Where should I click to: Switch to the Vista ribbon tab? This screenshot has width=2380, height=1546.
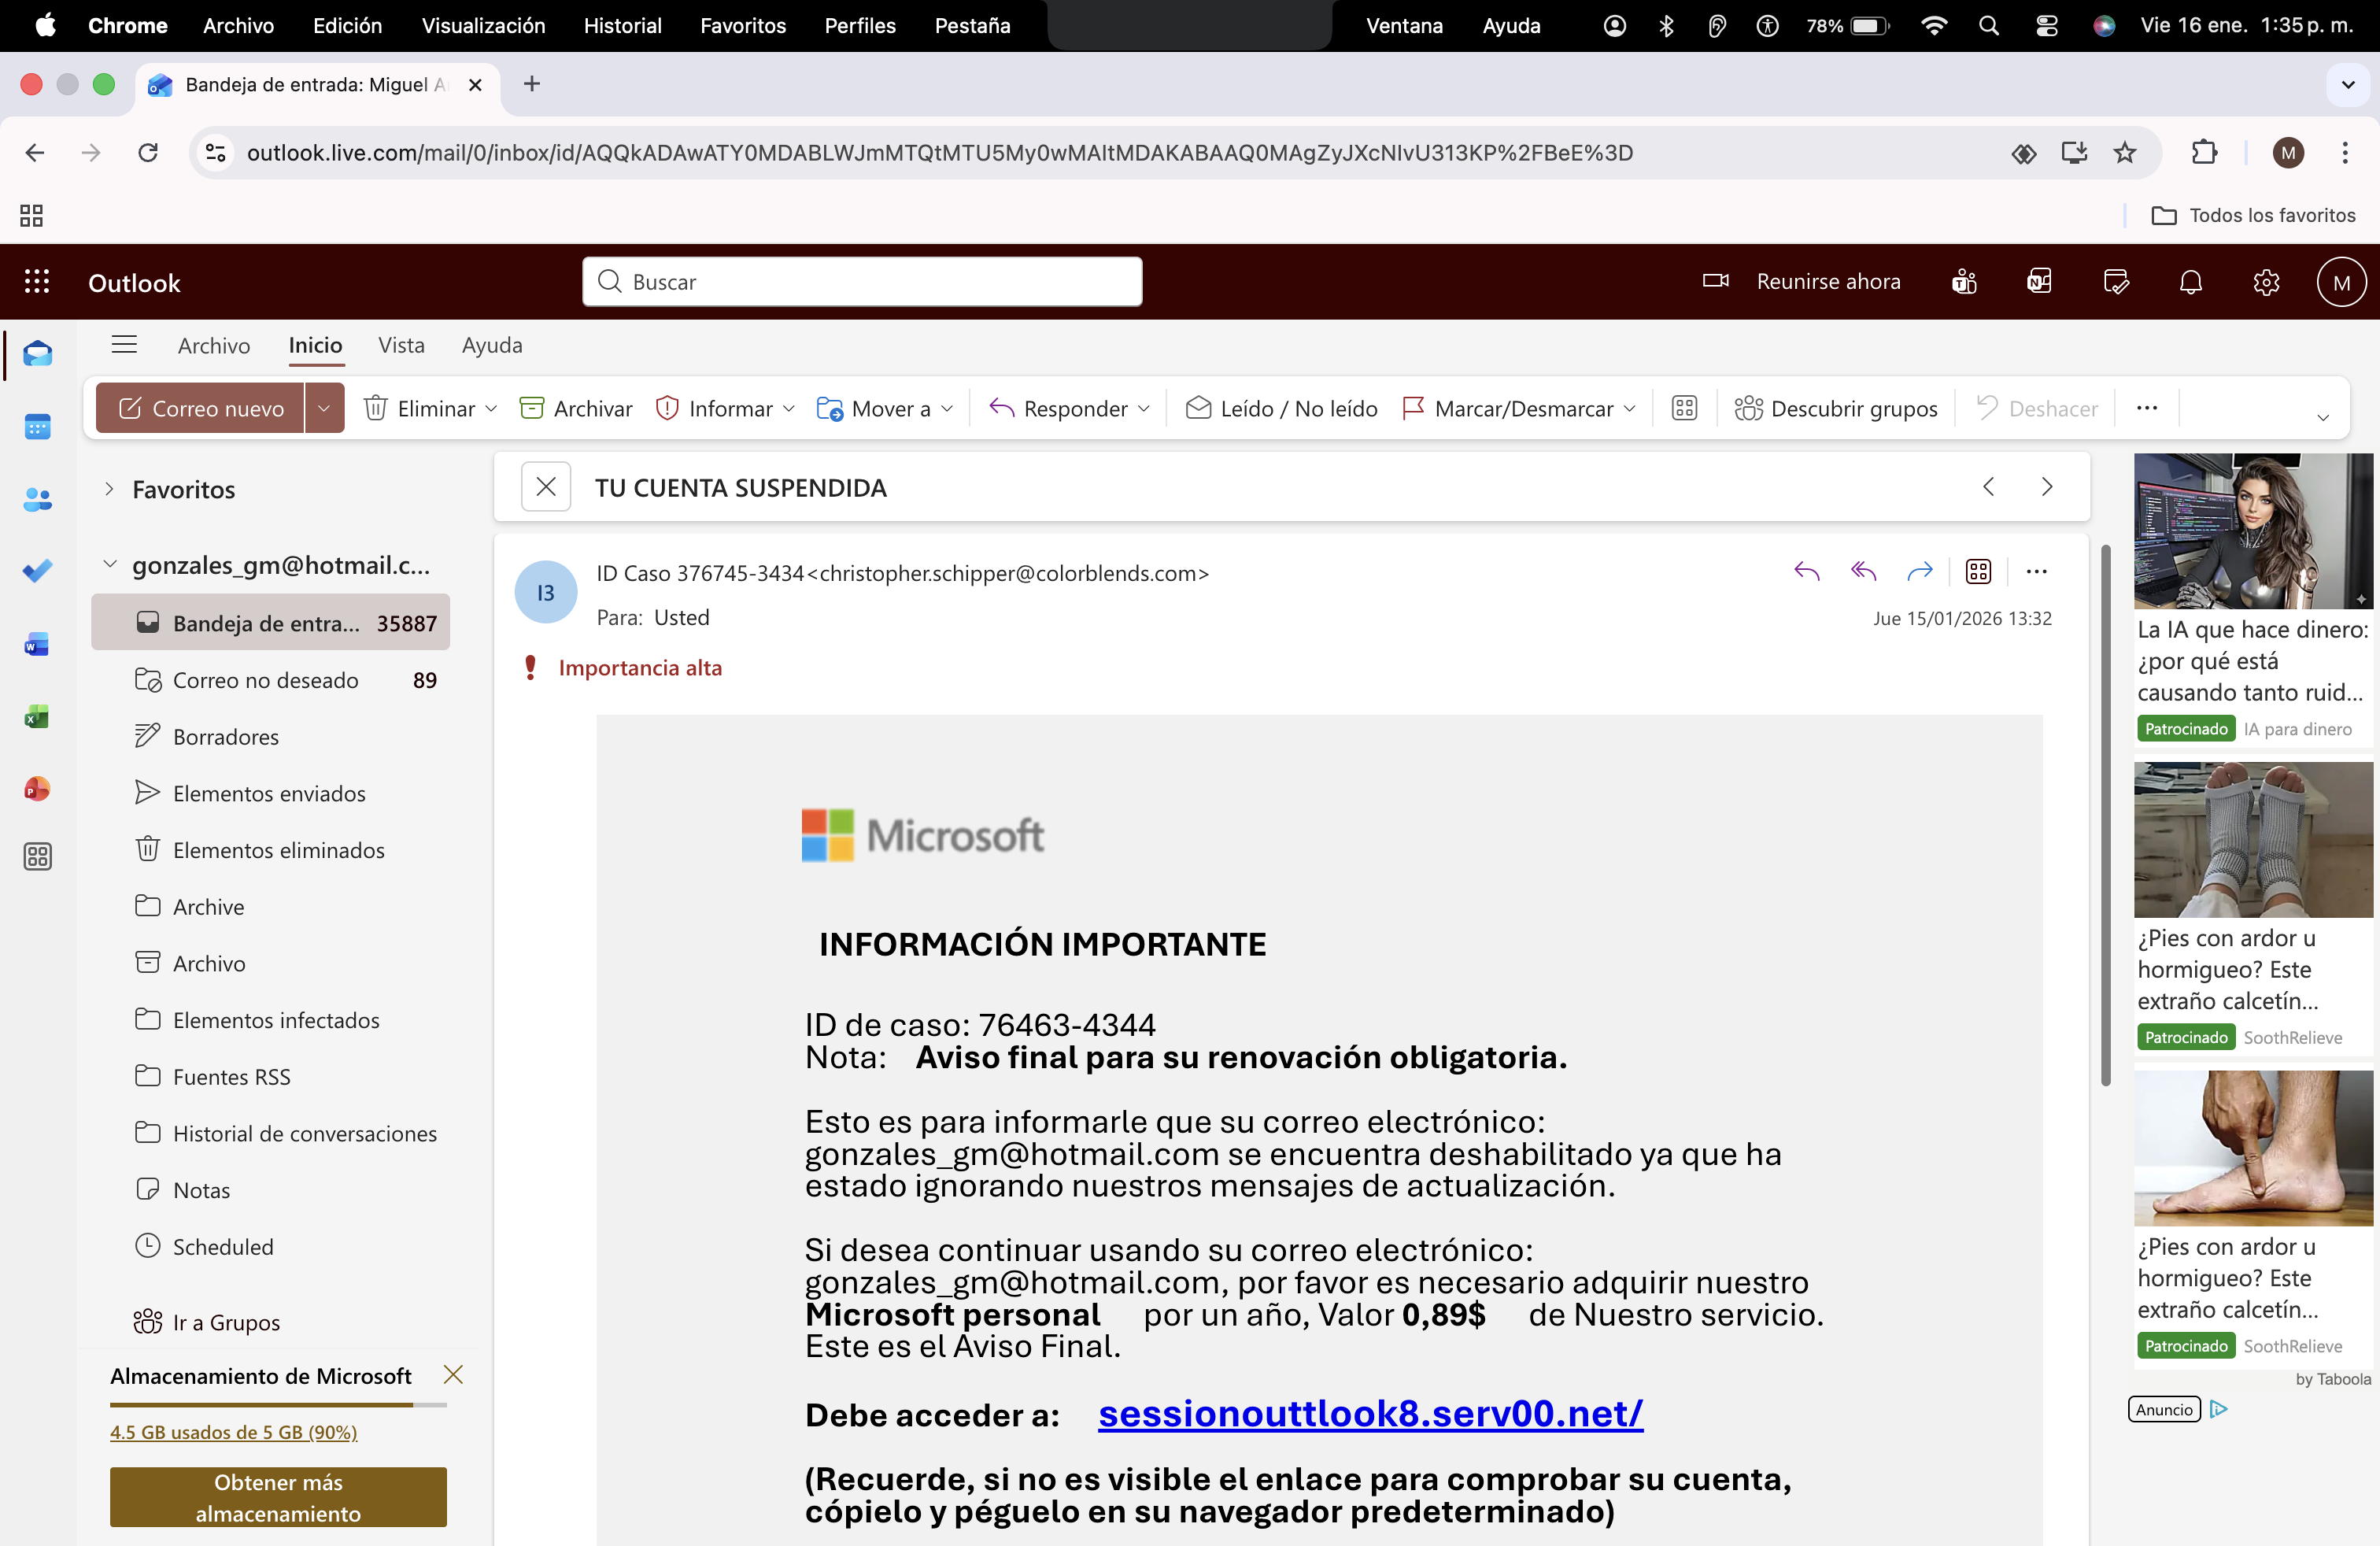[x=401, y=345]
